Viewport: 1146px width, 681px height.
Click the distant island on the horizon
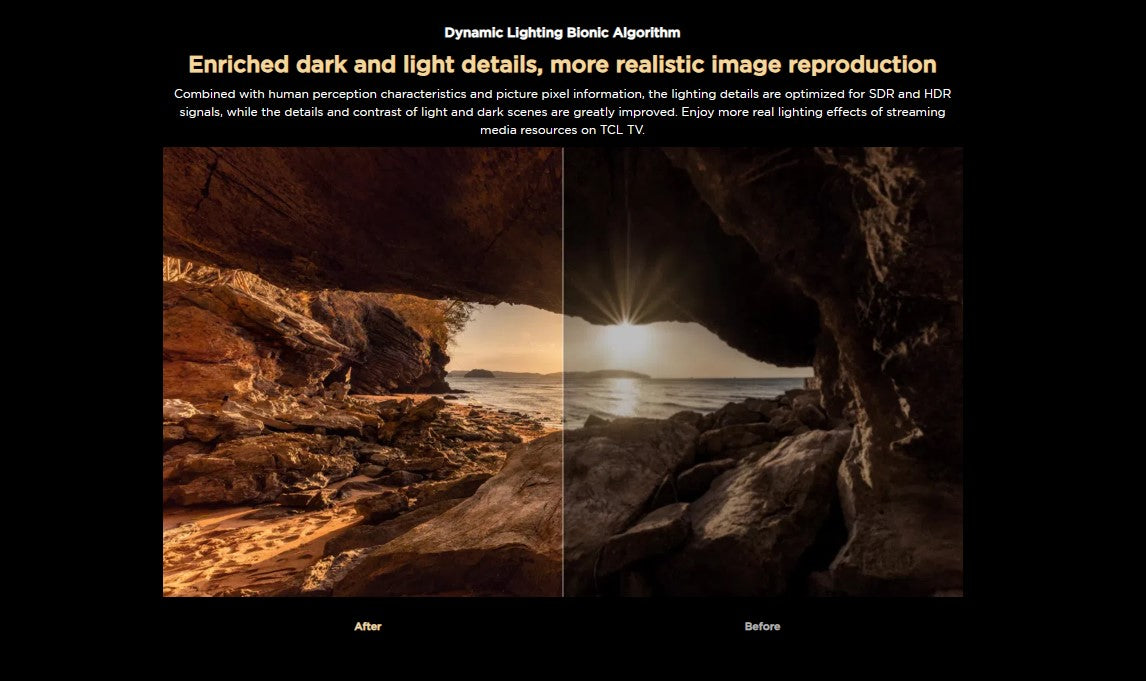coord(480,373)
